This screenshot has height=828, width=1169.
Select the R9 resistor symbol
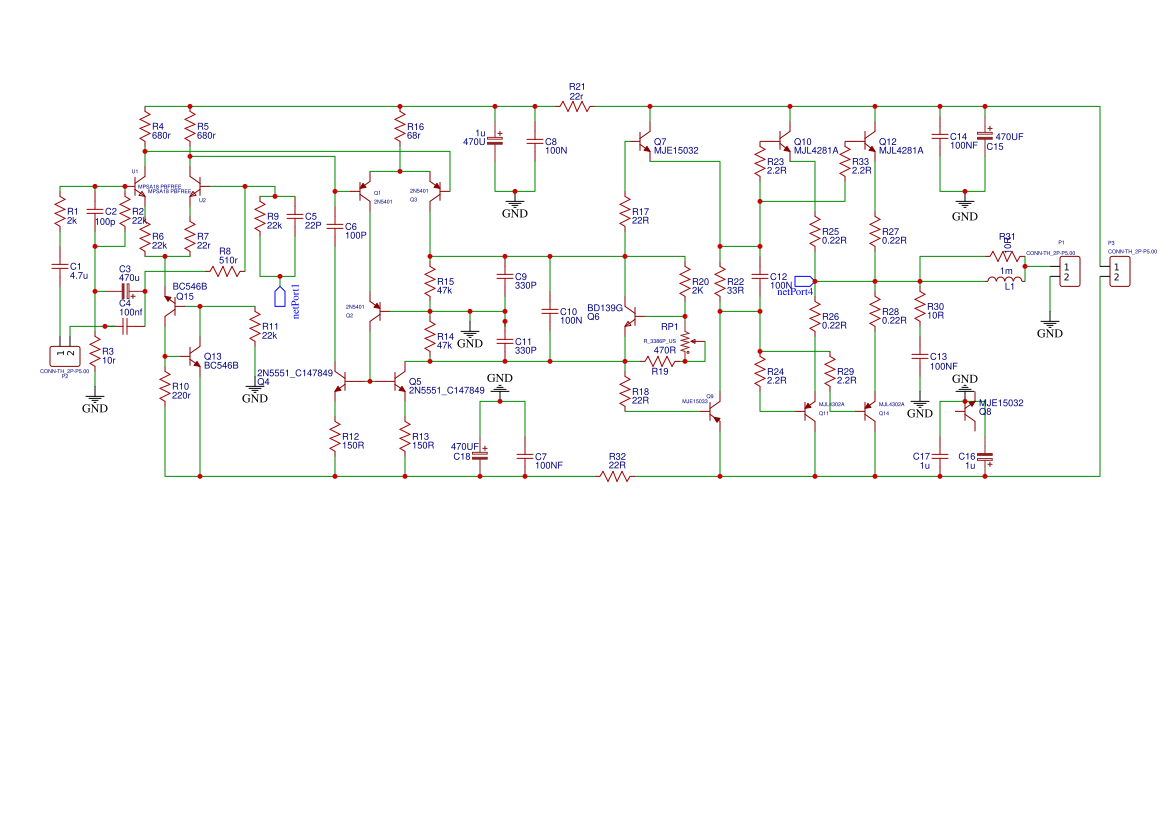[x=260, y=216]
